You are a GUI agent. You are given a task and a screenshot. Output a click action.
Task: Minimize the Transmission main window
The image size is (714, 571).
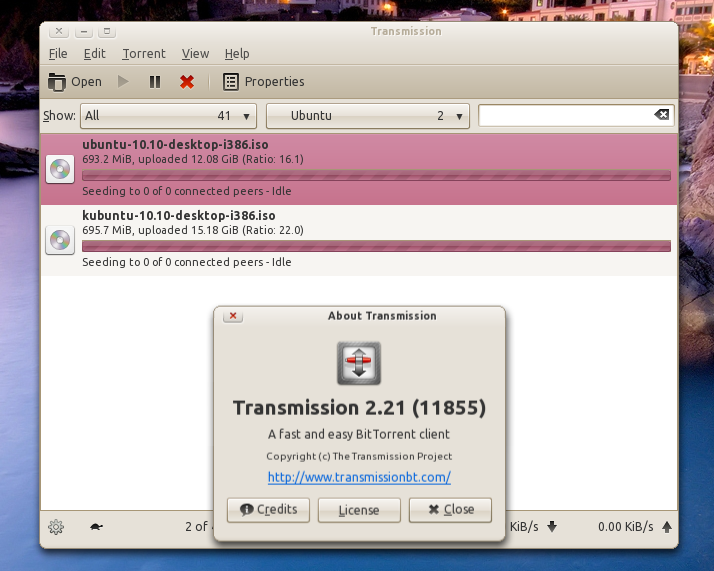(x=83, y=31)
